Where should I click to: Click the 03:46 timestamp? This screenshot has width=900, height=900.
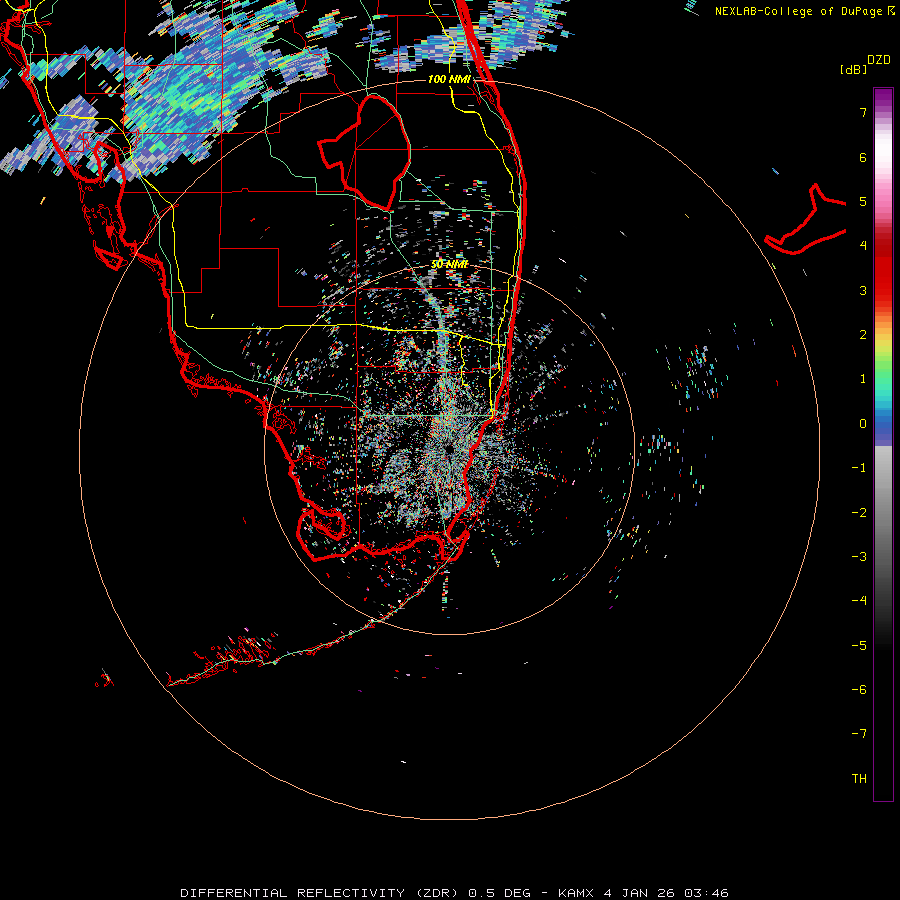tap(707, 893)
